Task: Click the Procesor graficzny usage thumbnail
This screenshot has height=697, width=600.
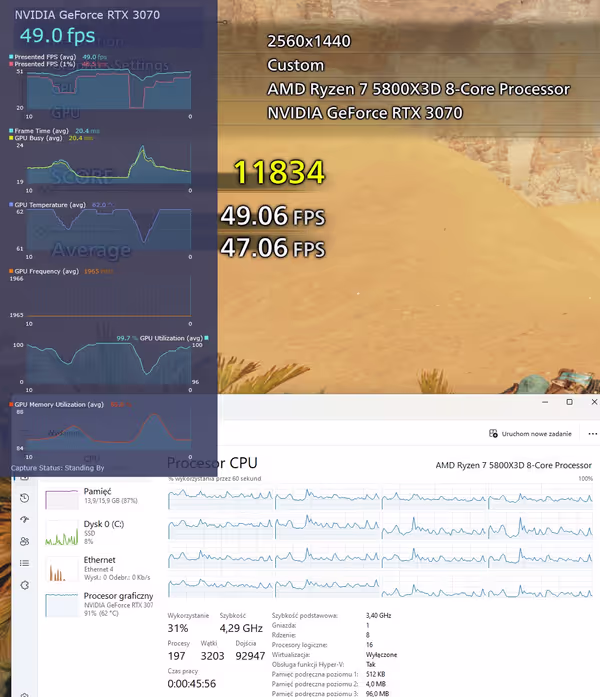Action: click(62, 605)
